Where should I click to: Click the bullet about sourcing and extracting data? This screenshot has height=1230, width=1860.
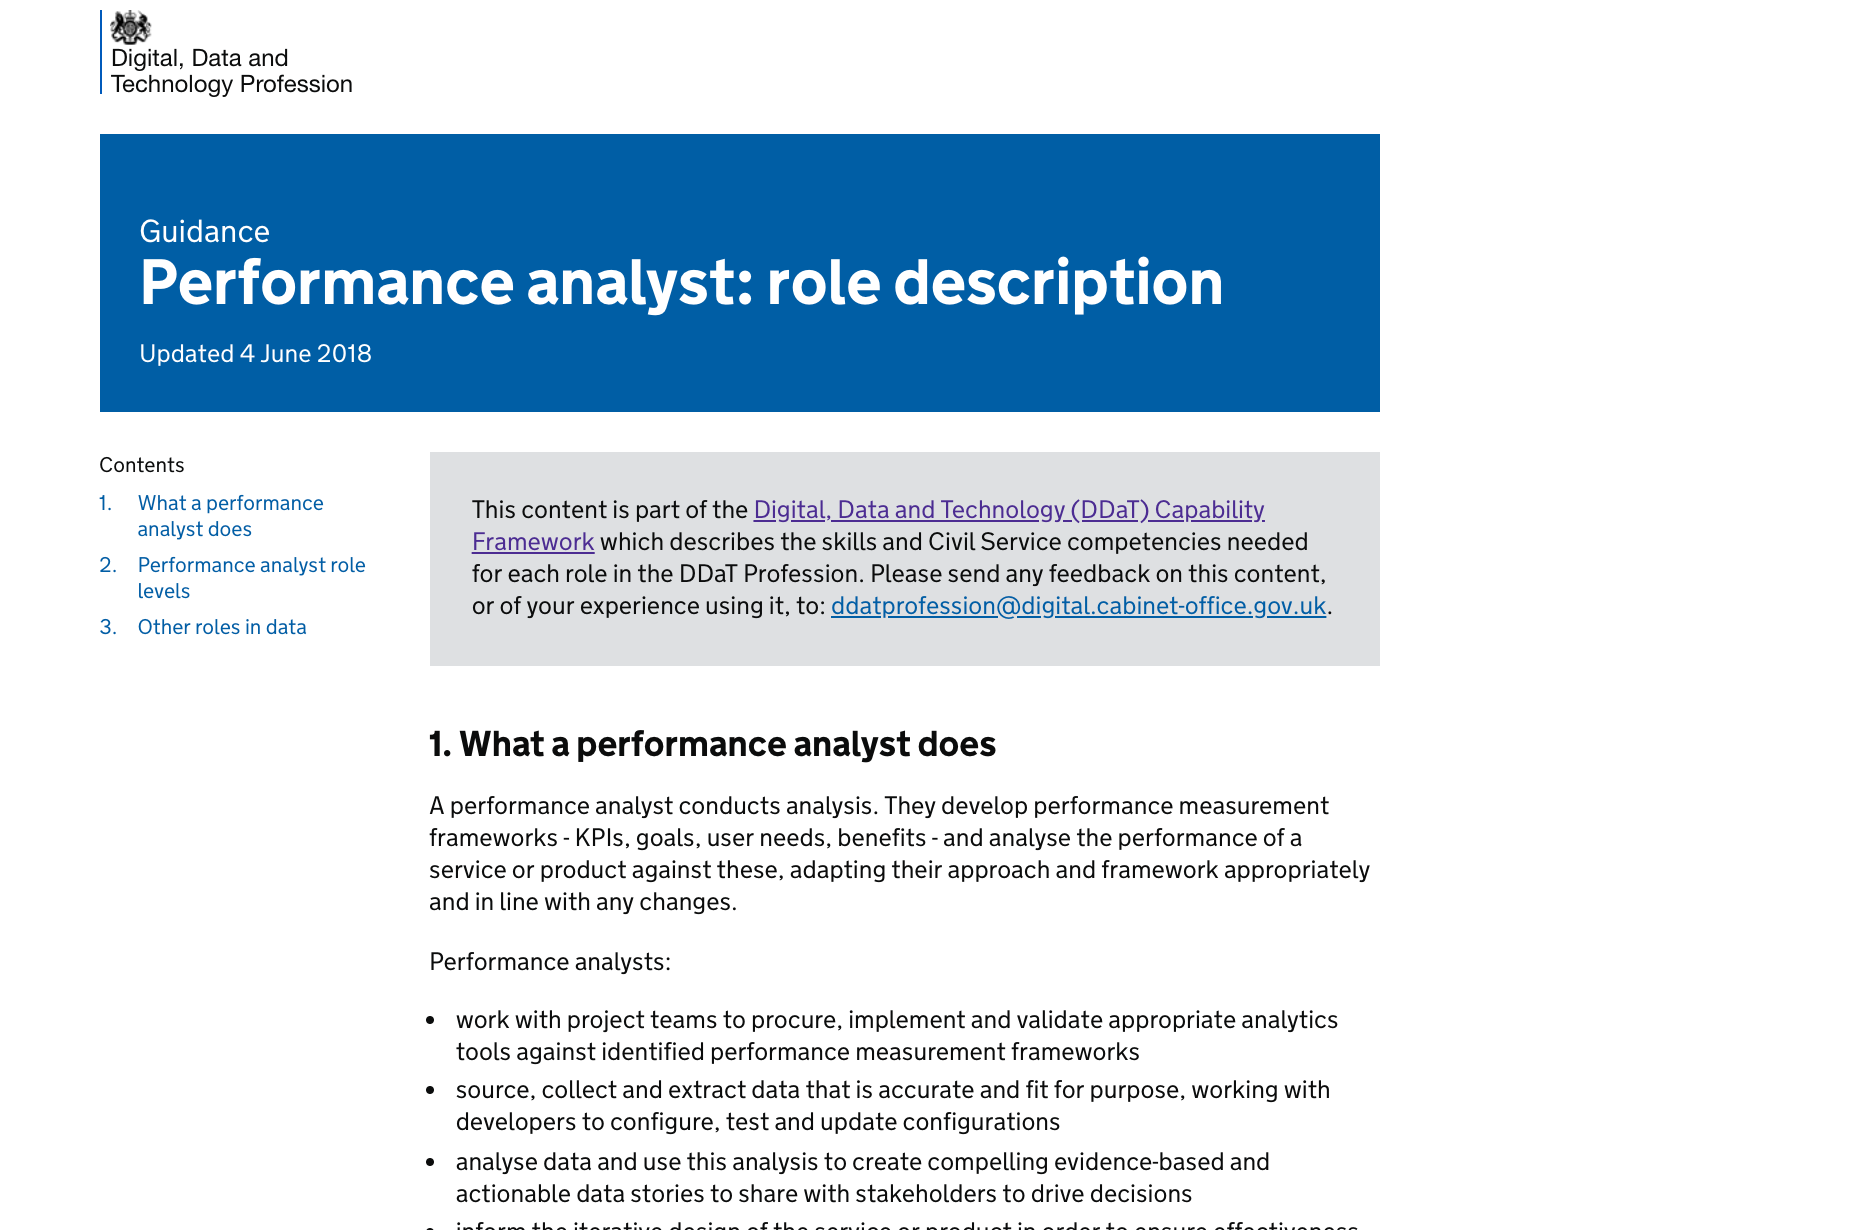(x=893, y=1105)
